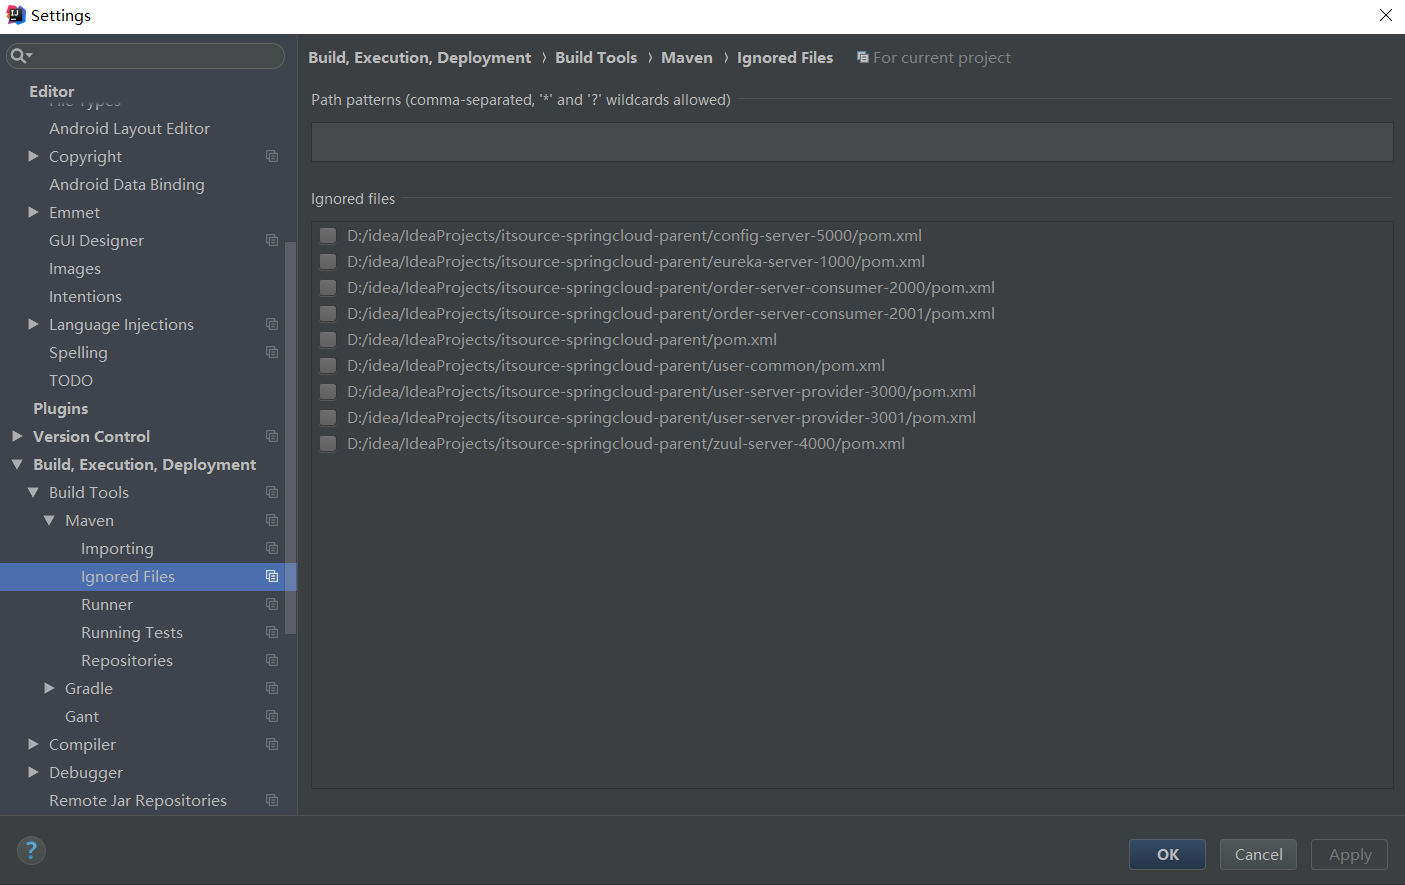1405x885 pixels.
Task: Click project-level icon next to Gant
Action: point(272,716)
